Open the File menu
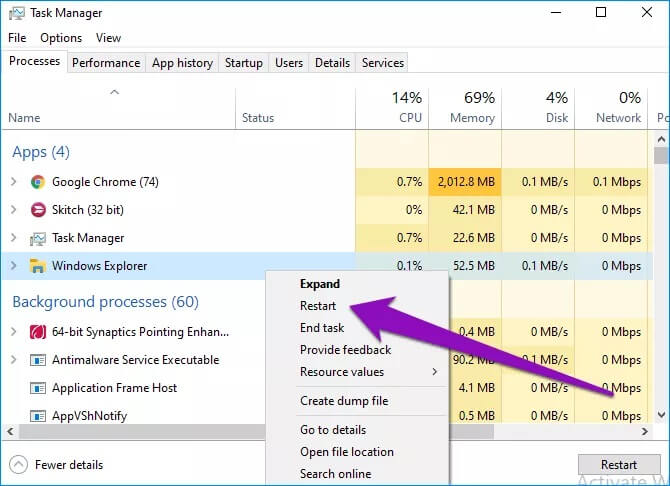 (x=17, y=38)
